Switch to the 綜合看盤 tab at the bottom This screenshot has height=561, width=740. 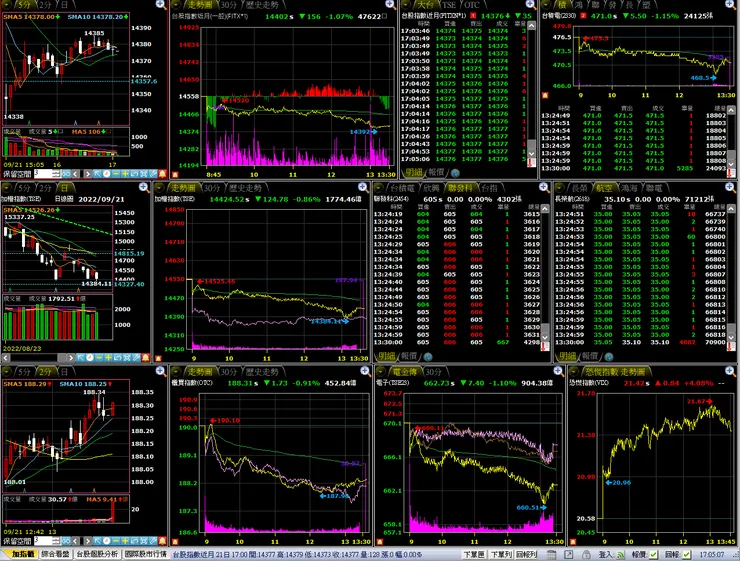pyautogui.click(x=55, y=554)
